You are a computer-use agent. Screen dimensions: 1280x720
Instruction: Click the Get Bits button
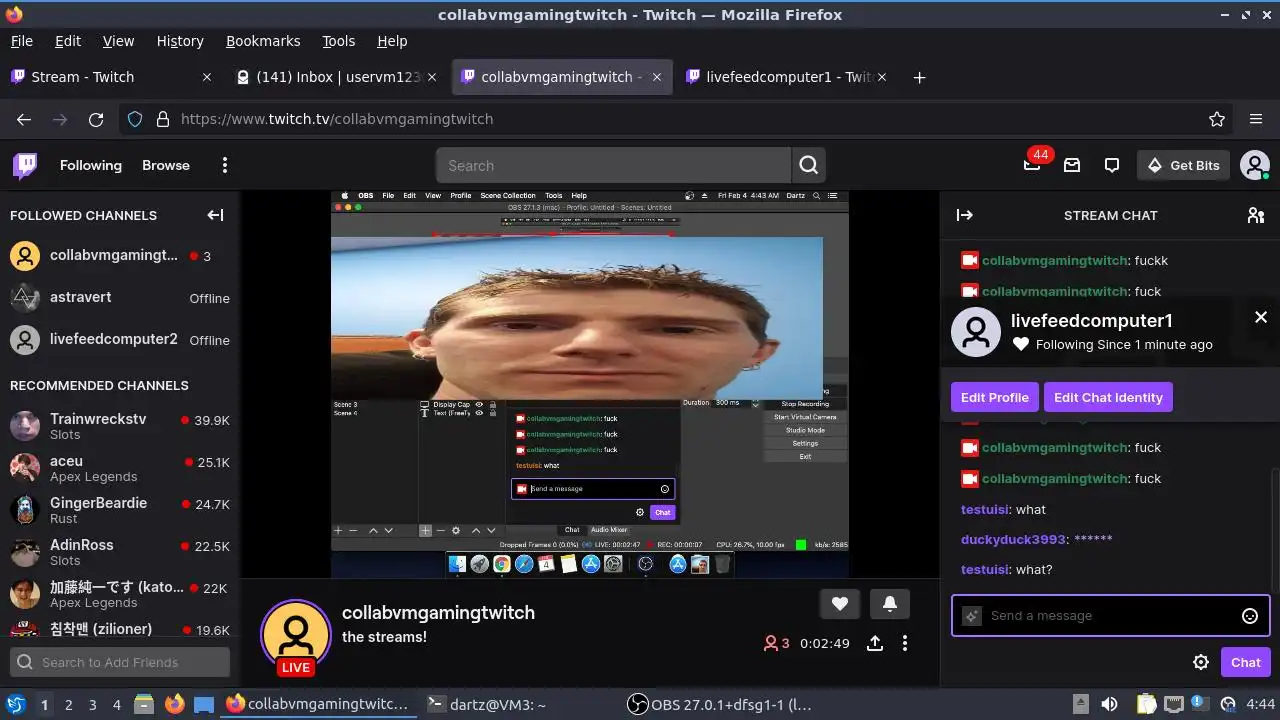pos(1183,165)
